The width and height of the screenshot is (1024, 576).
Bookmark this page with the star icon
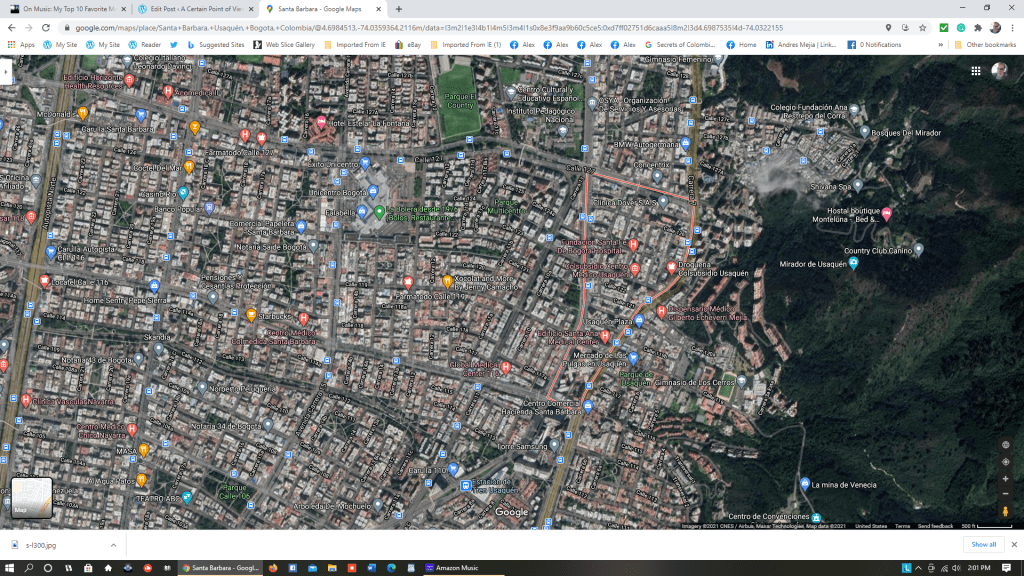coord(907,28)
